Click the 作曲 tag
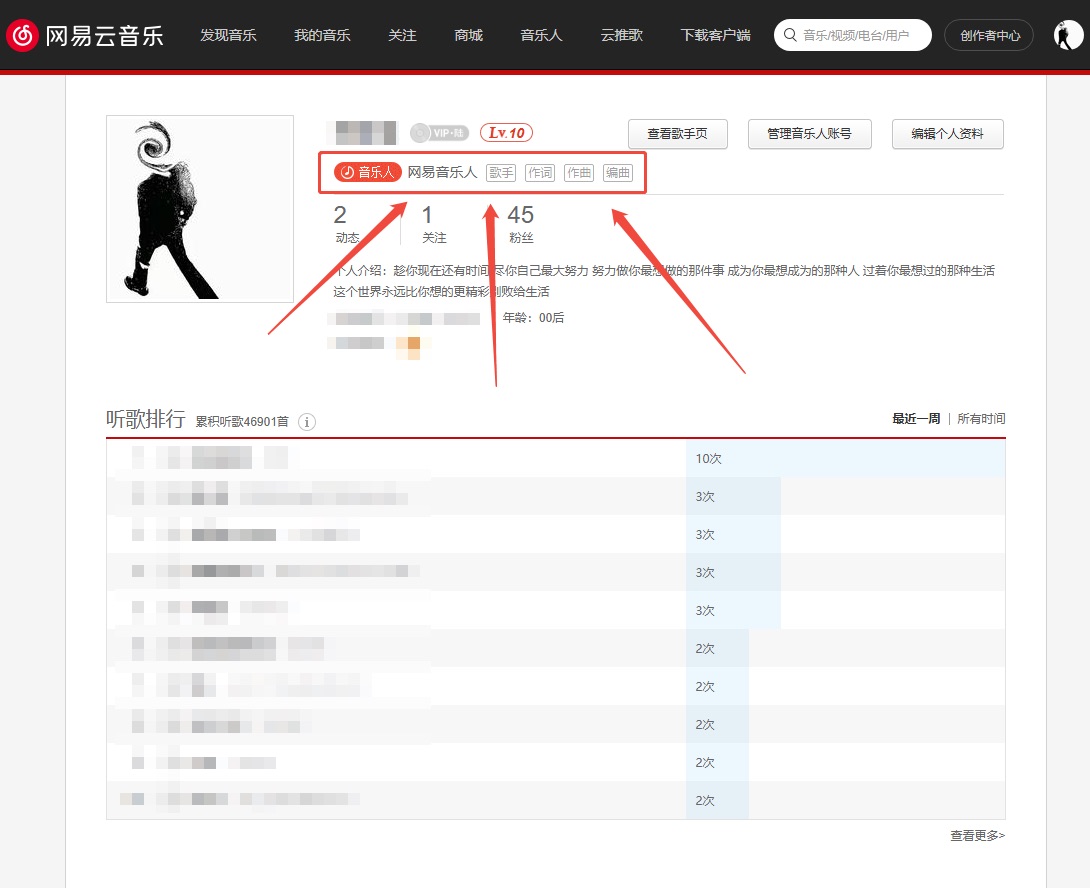Image resolution: width=1090 pixels, height=888 pixels. pyautogui.click(x=578, y=172)
